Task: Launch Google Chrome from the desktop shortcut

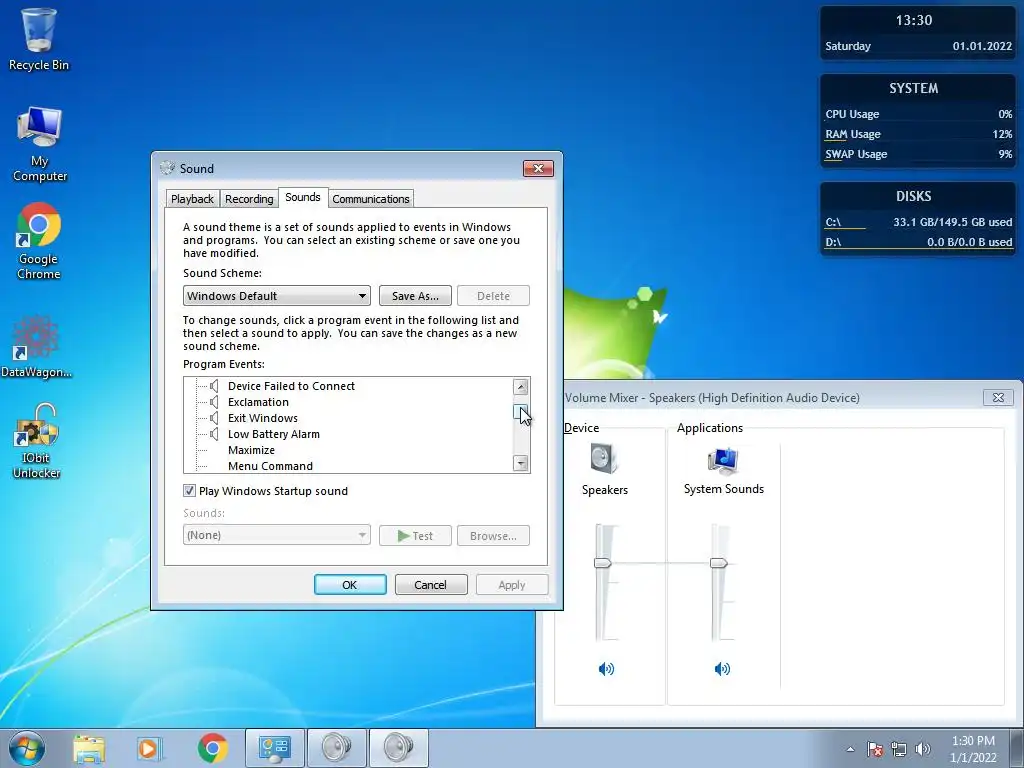Action: [x=39, y=241]
